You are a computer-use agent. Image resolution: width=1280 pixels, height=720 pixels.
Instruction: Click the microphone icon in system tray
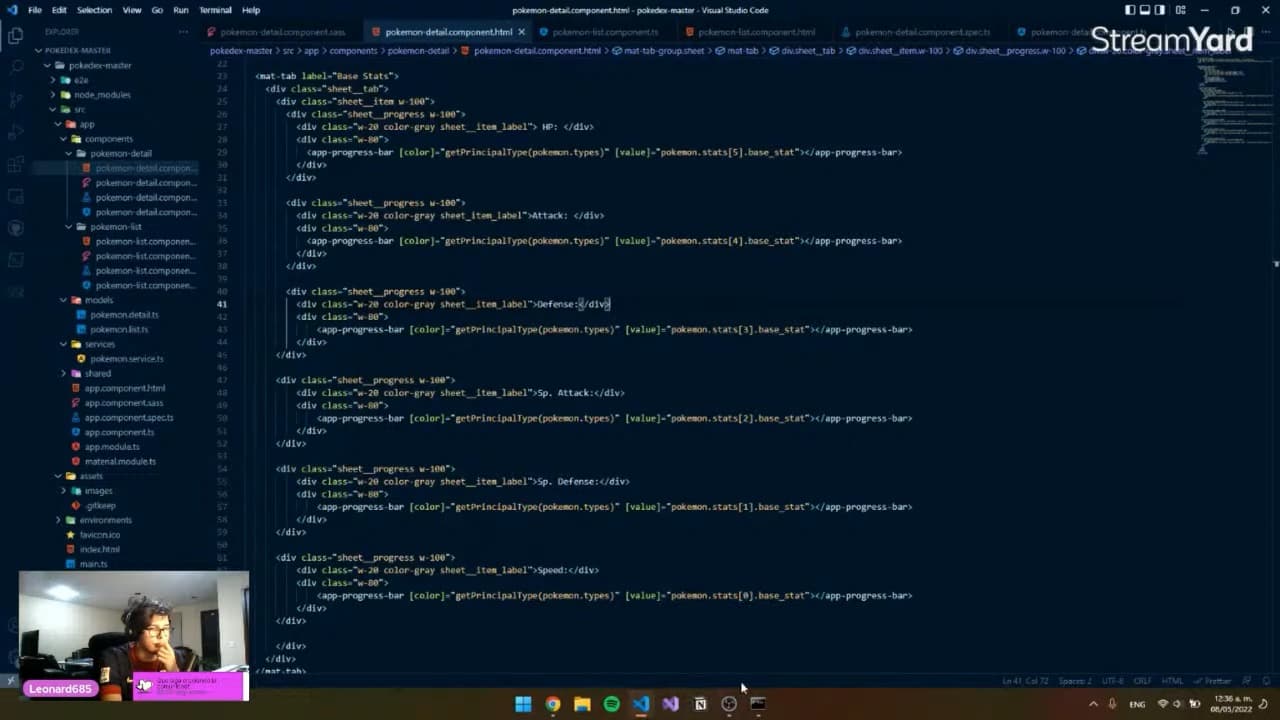pyautogui.click(x=1112, y=704)
